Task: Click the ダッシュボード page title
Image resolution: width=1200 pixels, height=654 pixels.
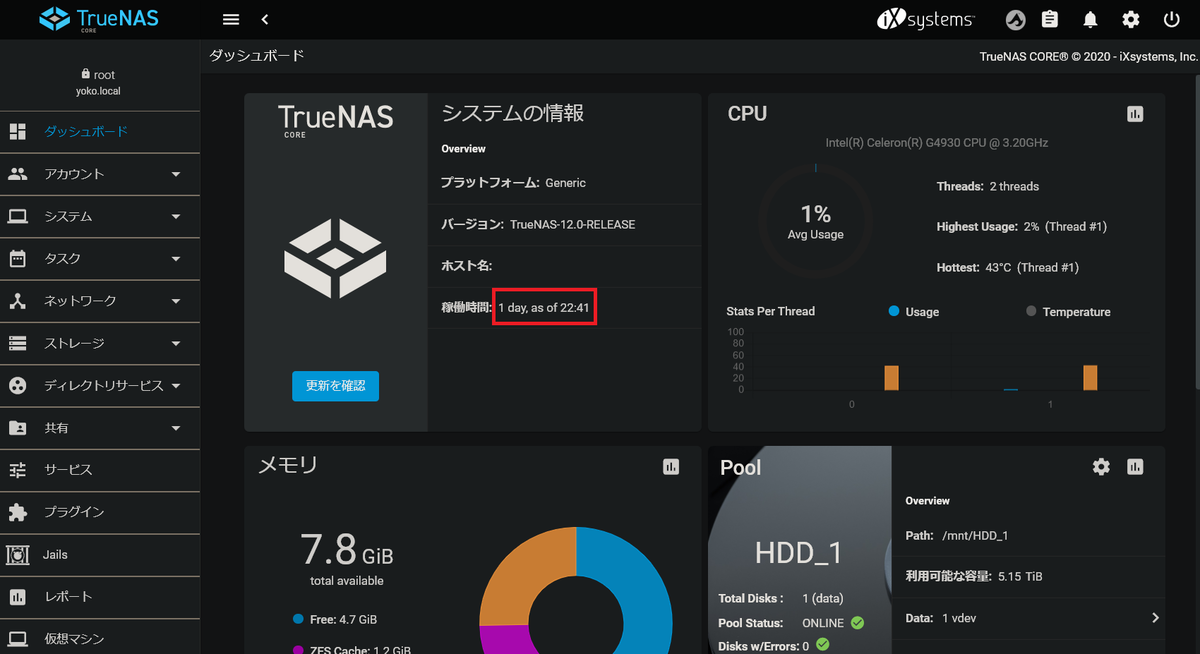Action: [x=257, y=56]
